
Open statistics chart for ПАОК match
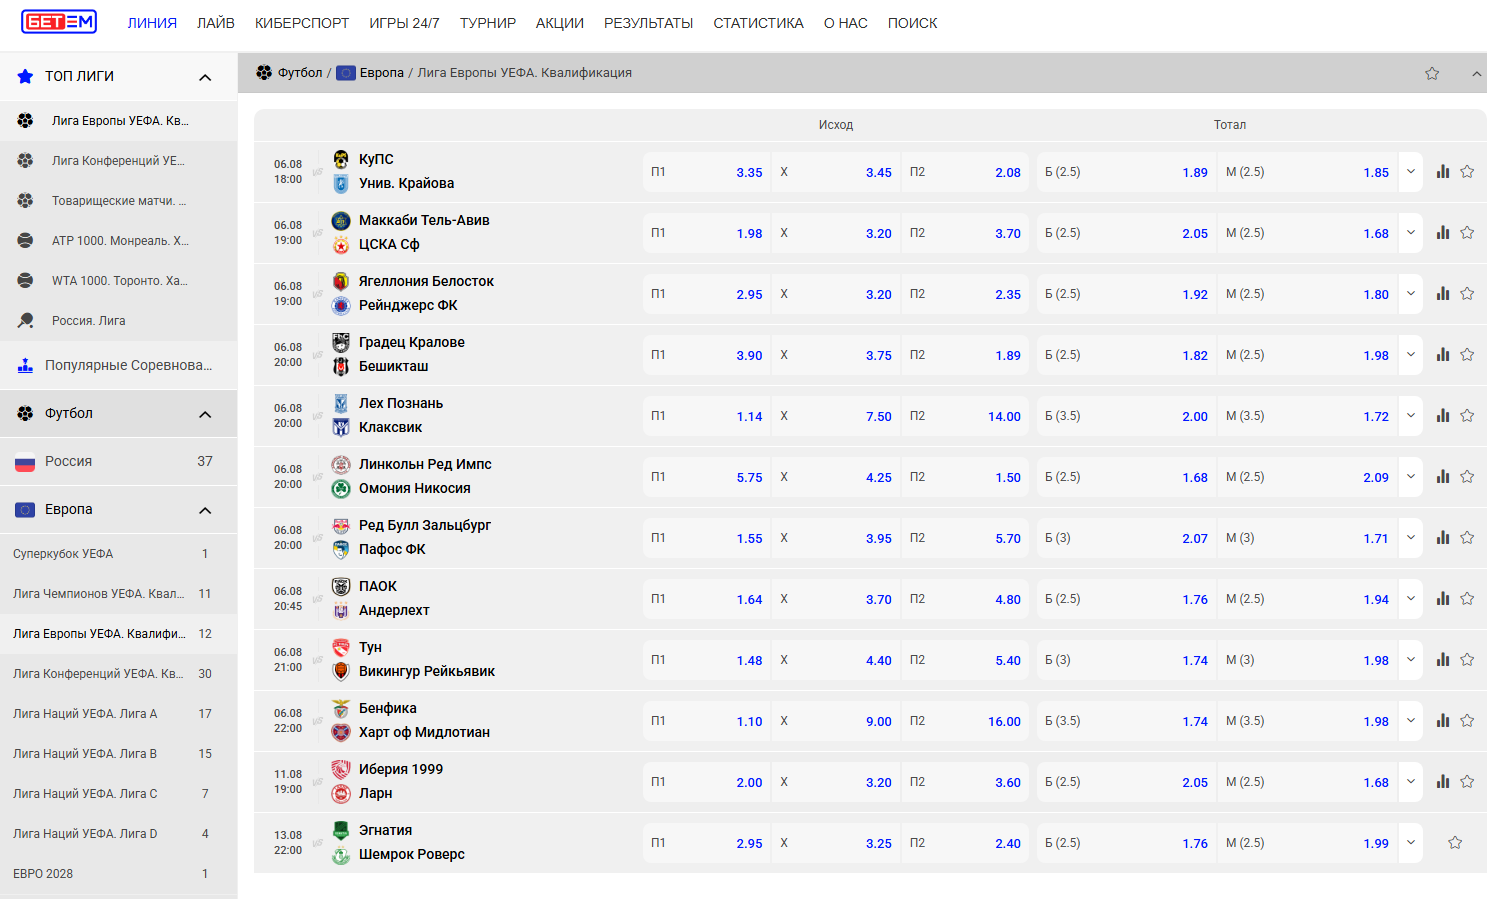(1443, 599)
